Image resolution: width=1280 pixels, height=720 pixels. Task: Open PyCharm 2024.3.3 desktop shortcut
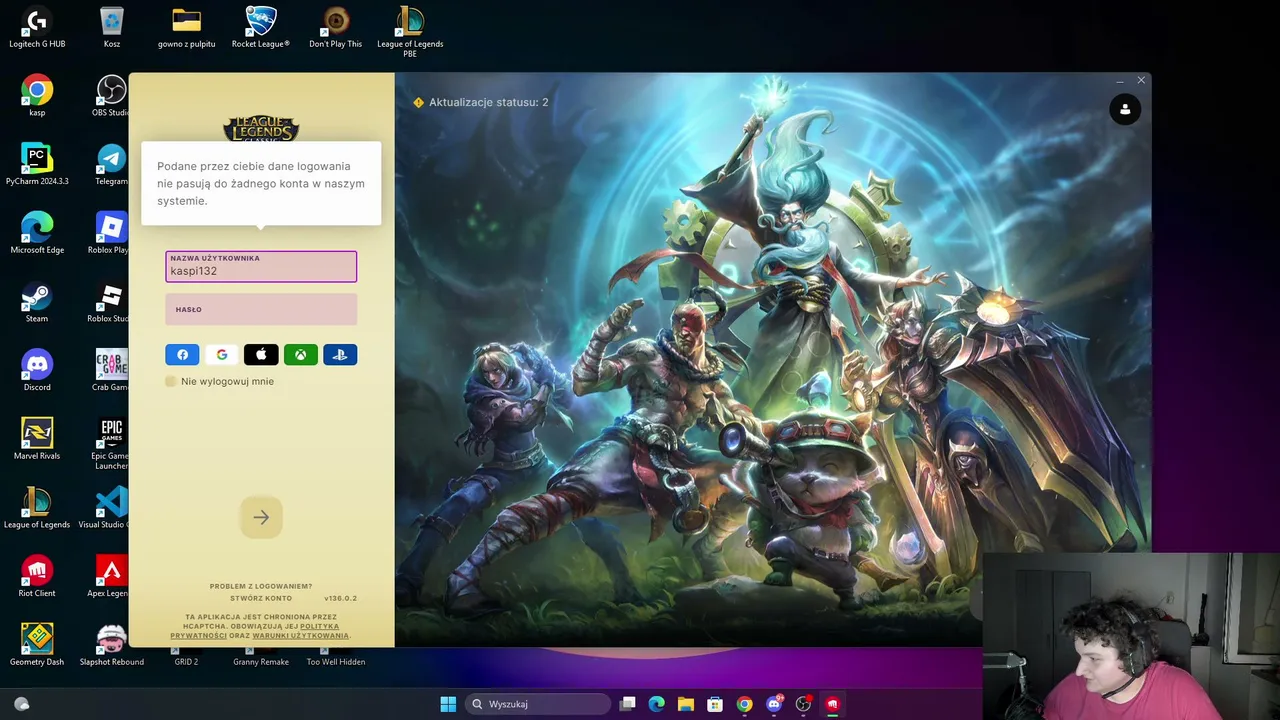click(37, 165)
